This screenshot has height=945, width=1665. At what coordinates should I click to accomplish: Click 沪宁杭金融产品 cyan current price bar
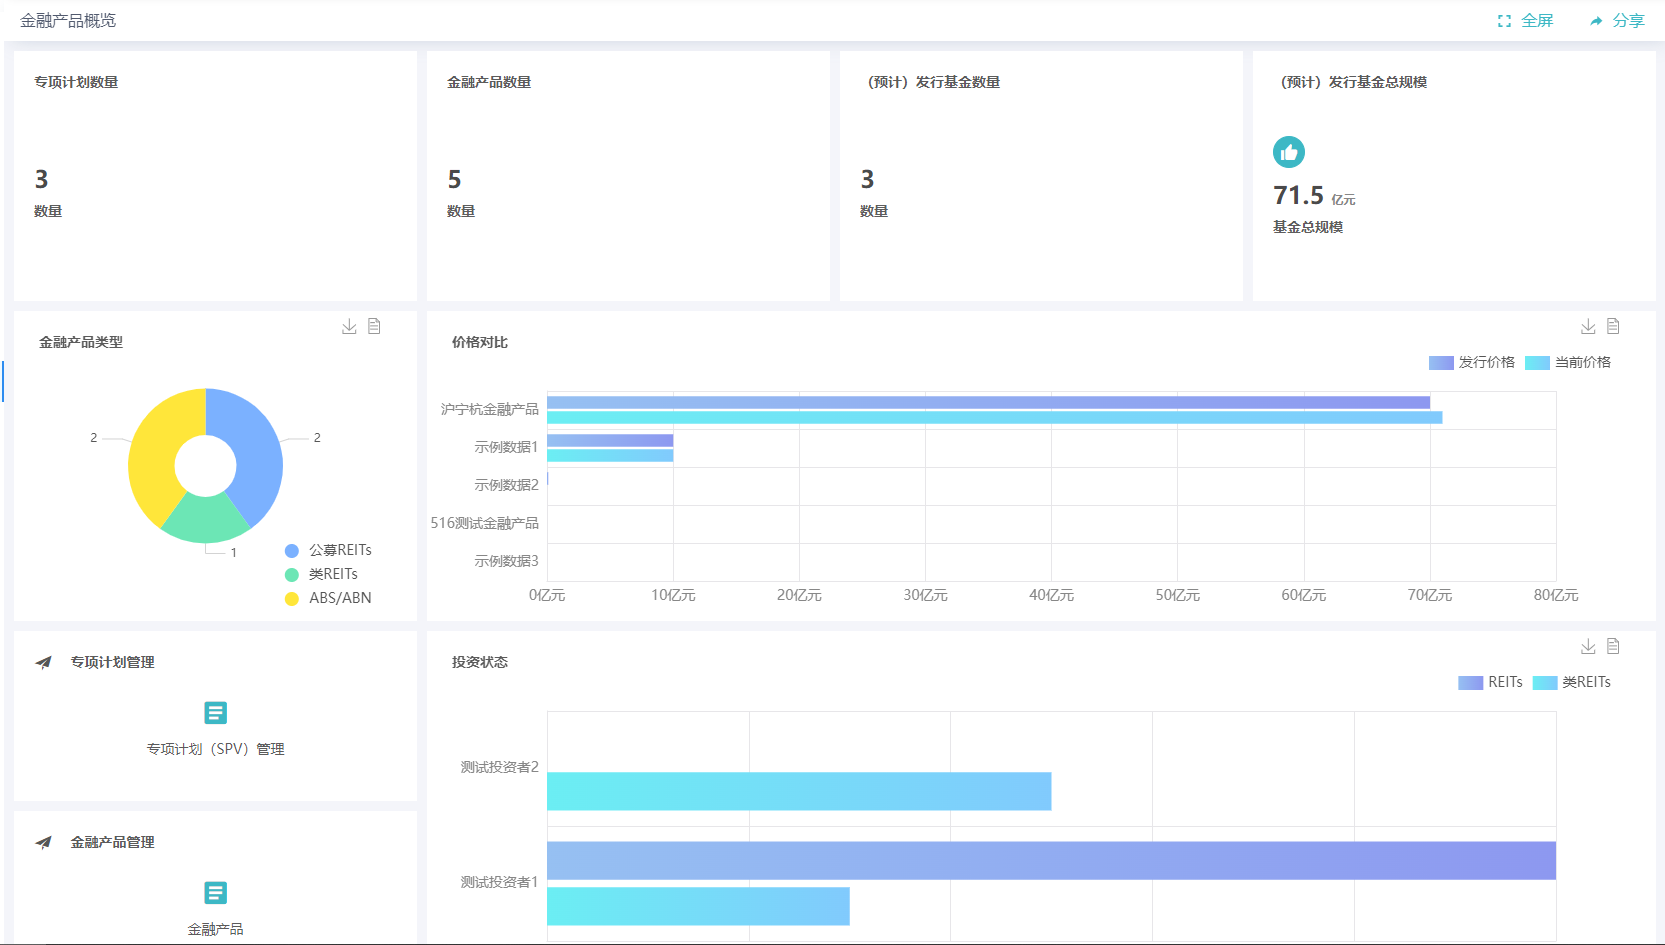(x=994, y=417)
